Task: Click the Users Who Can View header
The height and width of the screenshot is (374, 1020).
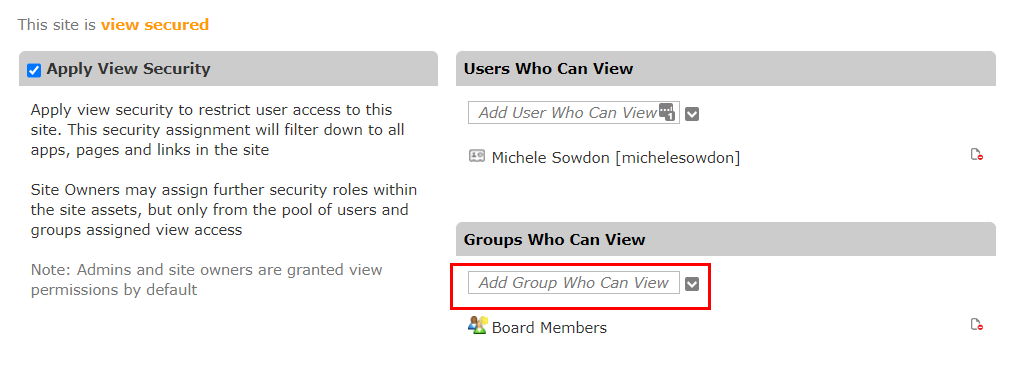Action: [x=548, y=69]
